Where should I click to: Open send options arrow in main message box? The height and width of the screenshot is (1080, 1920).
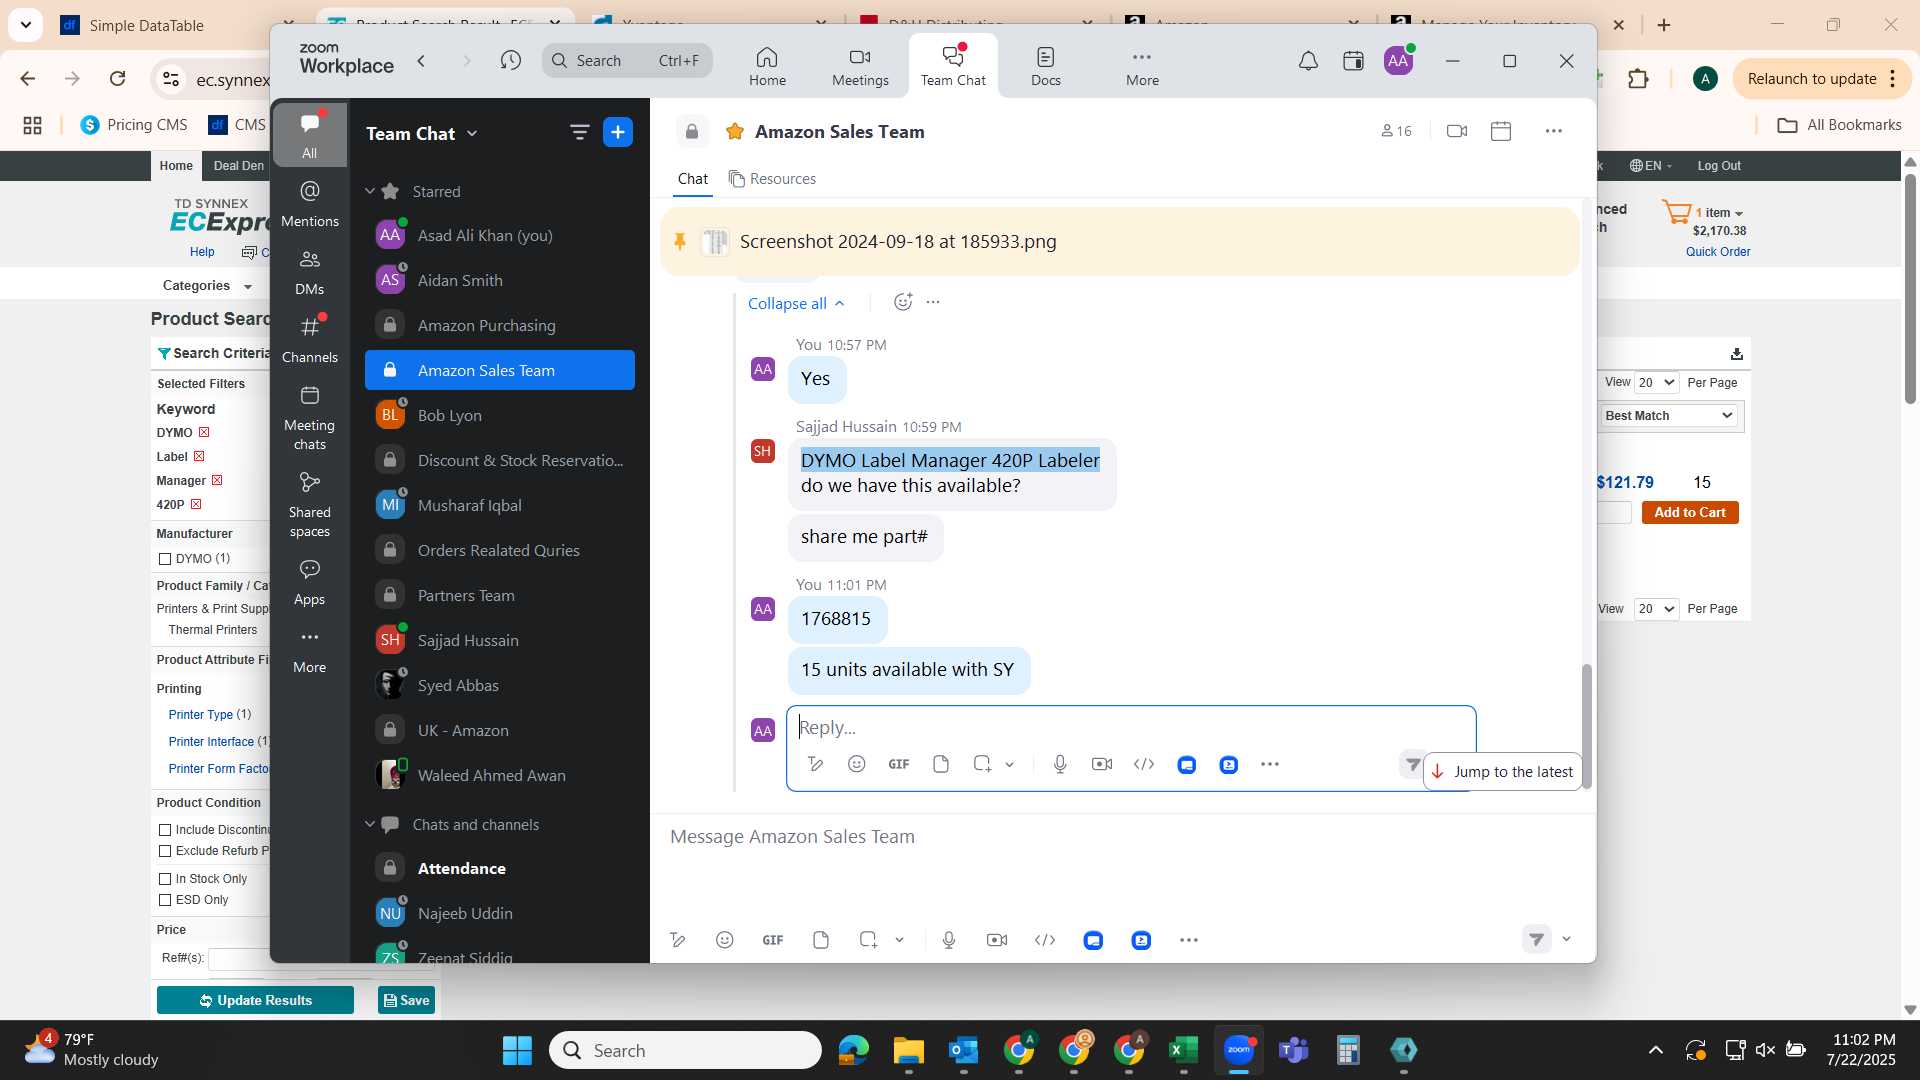(x=1566, y=939)
